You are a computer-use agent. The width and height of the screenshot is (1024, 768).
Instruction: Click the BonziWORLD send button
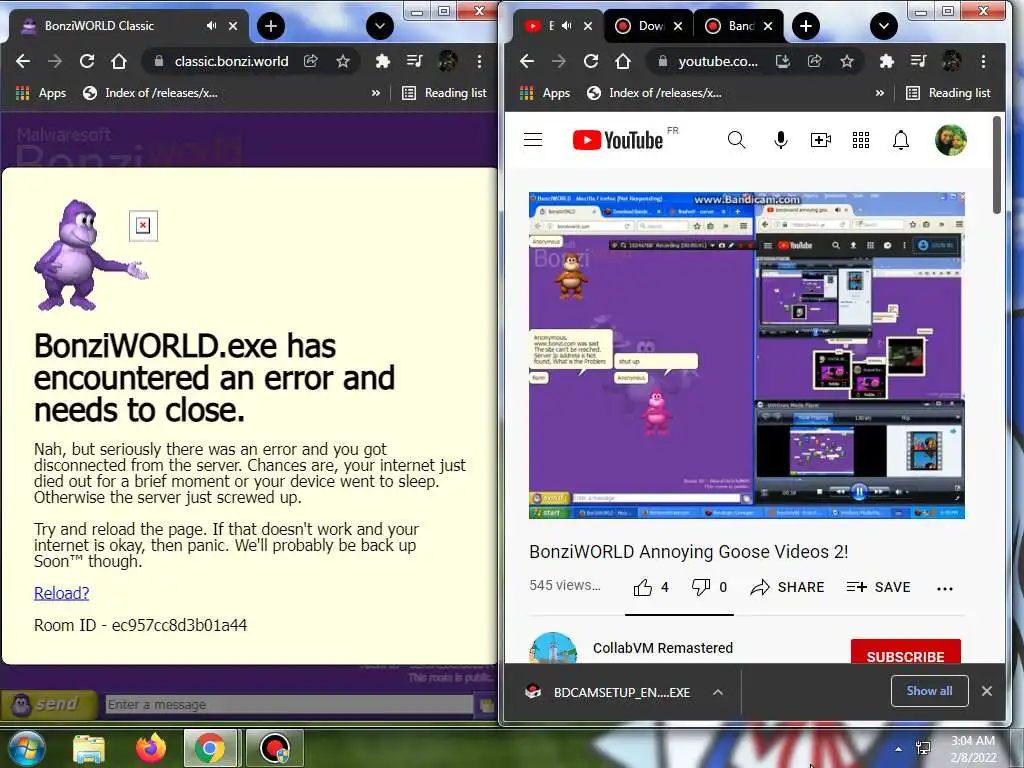(49, 705)
